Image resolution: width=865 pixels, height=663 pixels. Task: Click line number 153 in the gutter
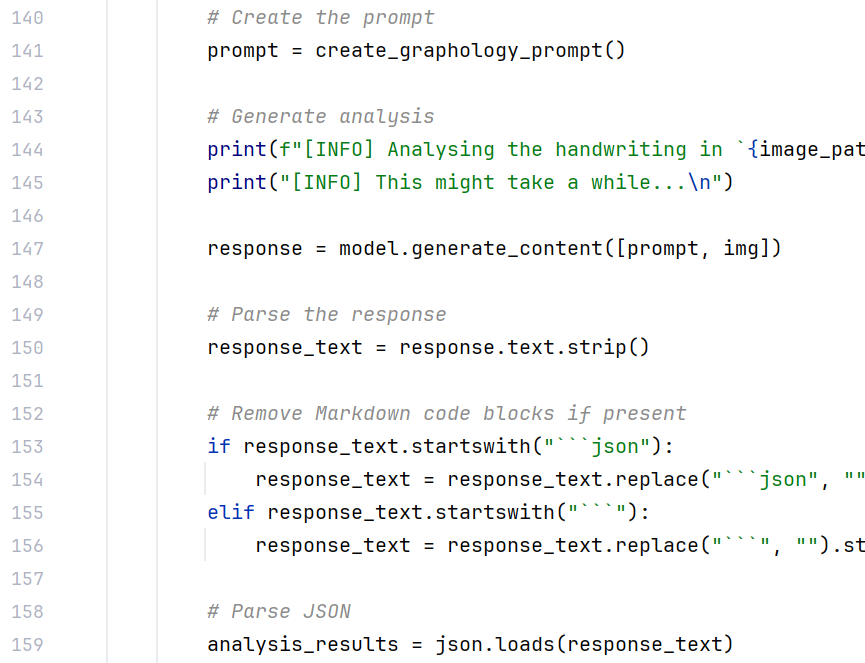click(x=27, y=447)
